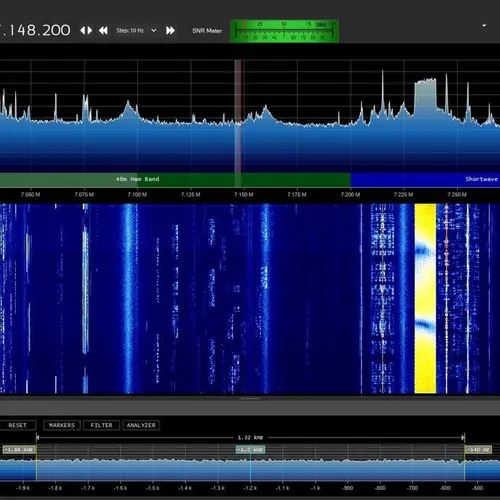Step frequency down with double-left arrows
This screenshot has height=500, width=500.
(x=103, y=31)
